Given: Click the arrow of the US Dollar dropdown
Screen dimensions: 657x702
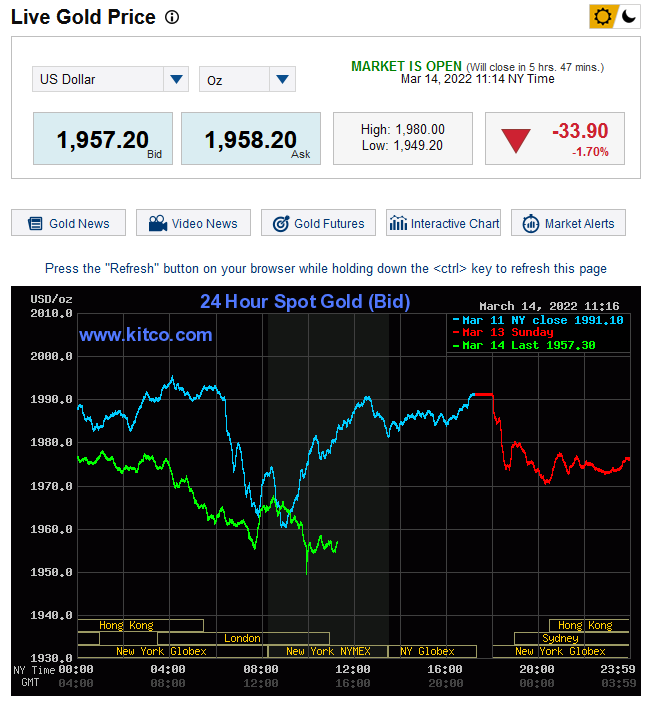Looking at the screenshot, I should [x=176, y=79].
